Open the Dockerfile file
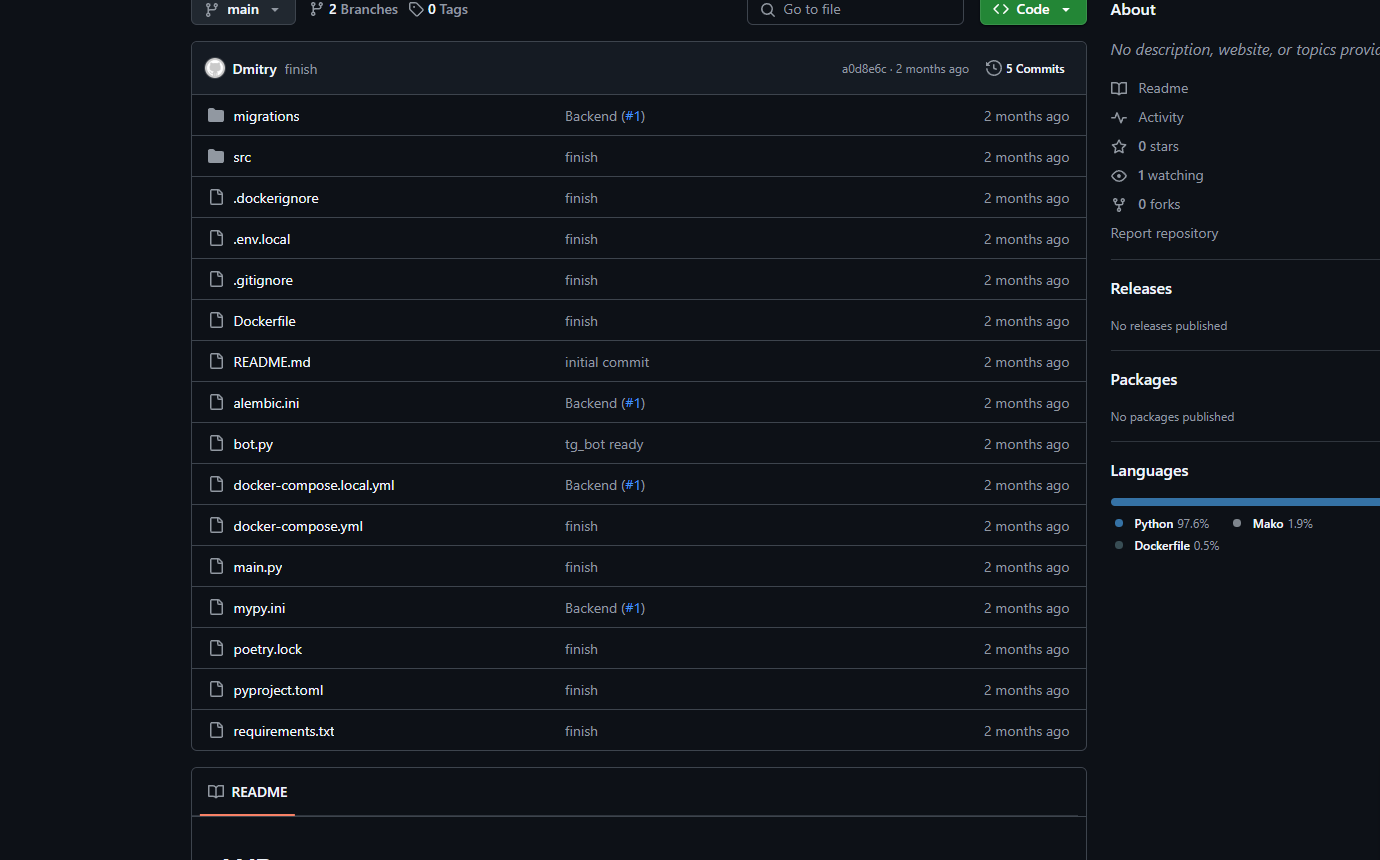The height and width of the screenshot is (860, 1380). pos(264,321)
